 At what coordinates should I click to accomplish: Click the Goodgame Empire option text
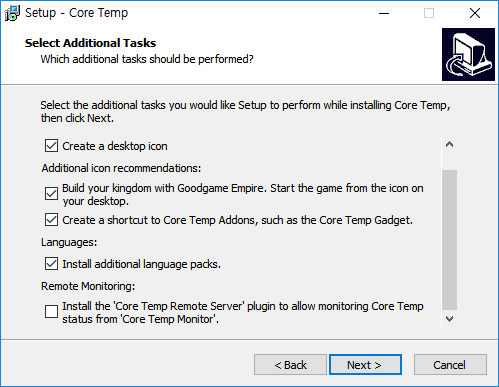click(243, 194)
